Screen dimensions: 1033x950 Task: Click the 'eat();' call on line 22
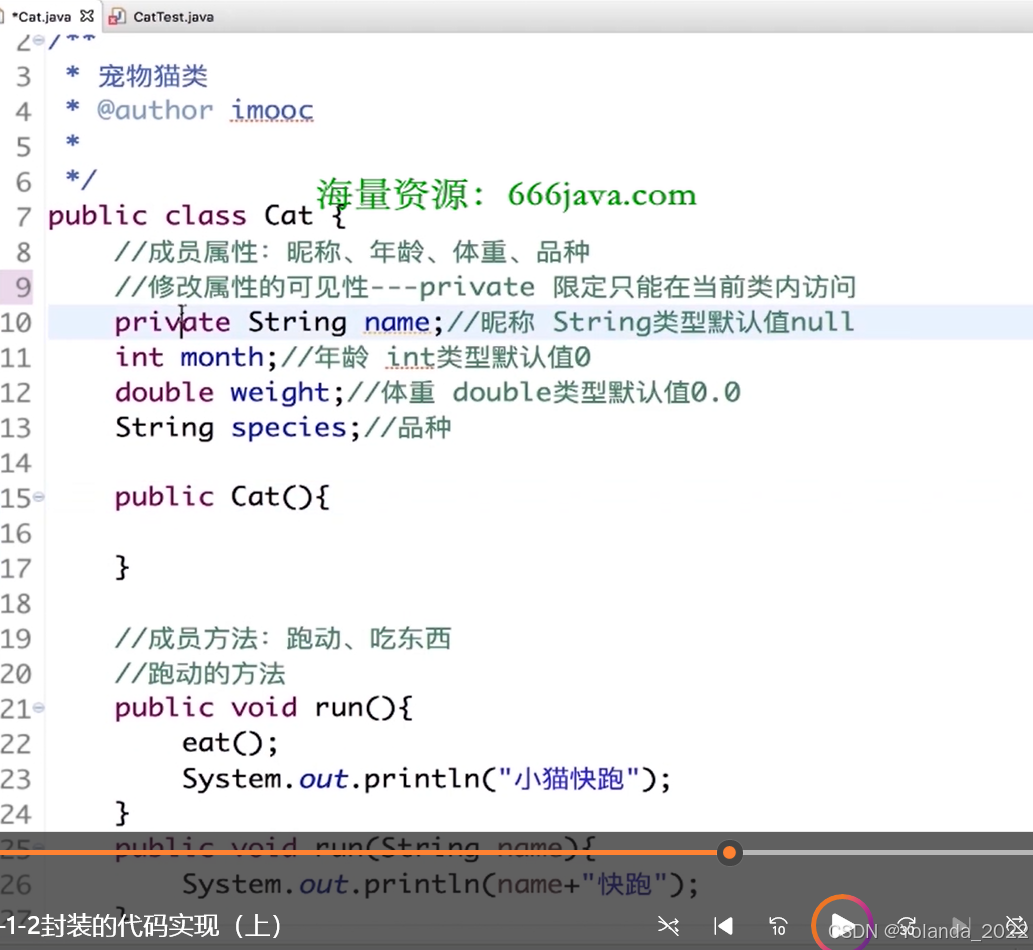230,744
